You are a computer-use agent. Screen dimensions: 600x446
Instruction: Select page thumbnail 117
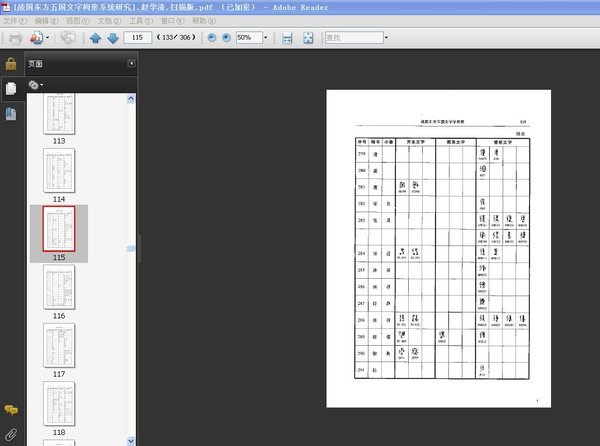point(59,345)
